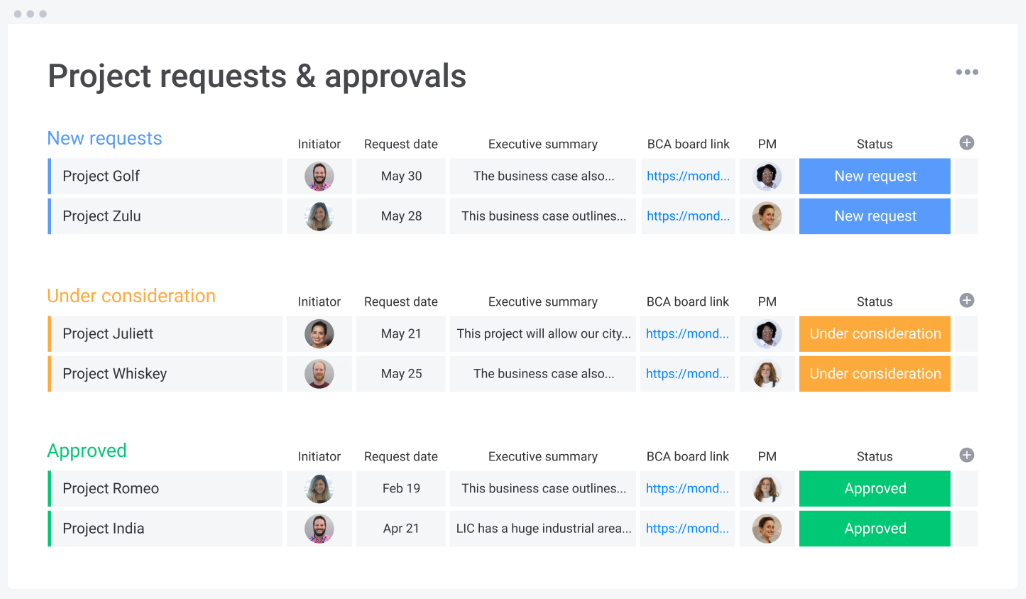Sort by the Request date column header
1026x599 pixels.
pyautogui.click(x=400, y=143)
